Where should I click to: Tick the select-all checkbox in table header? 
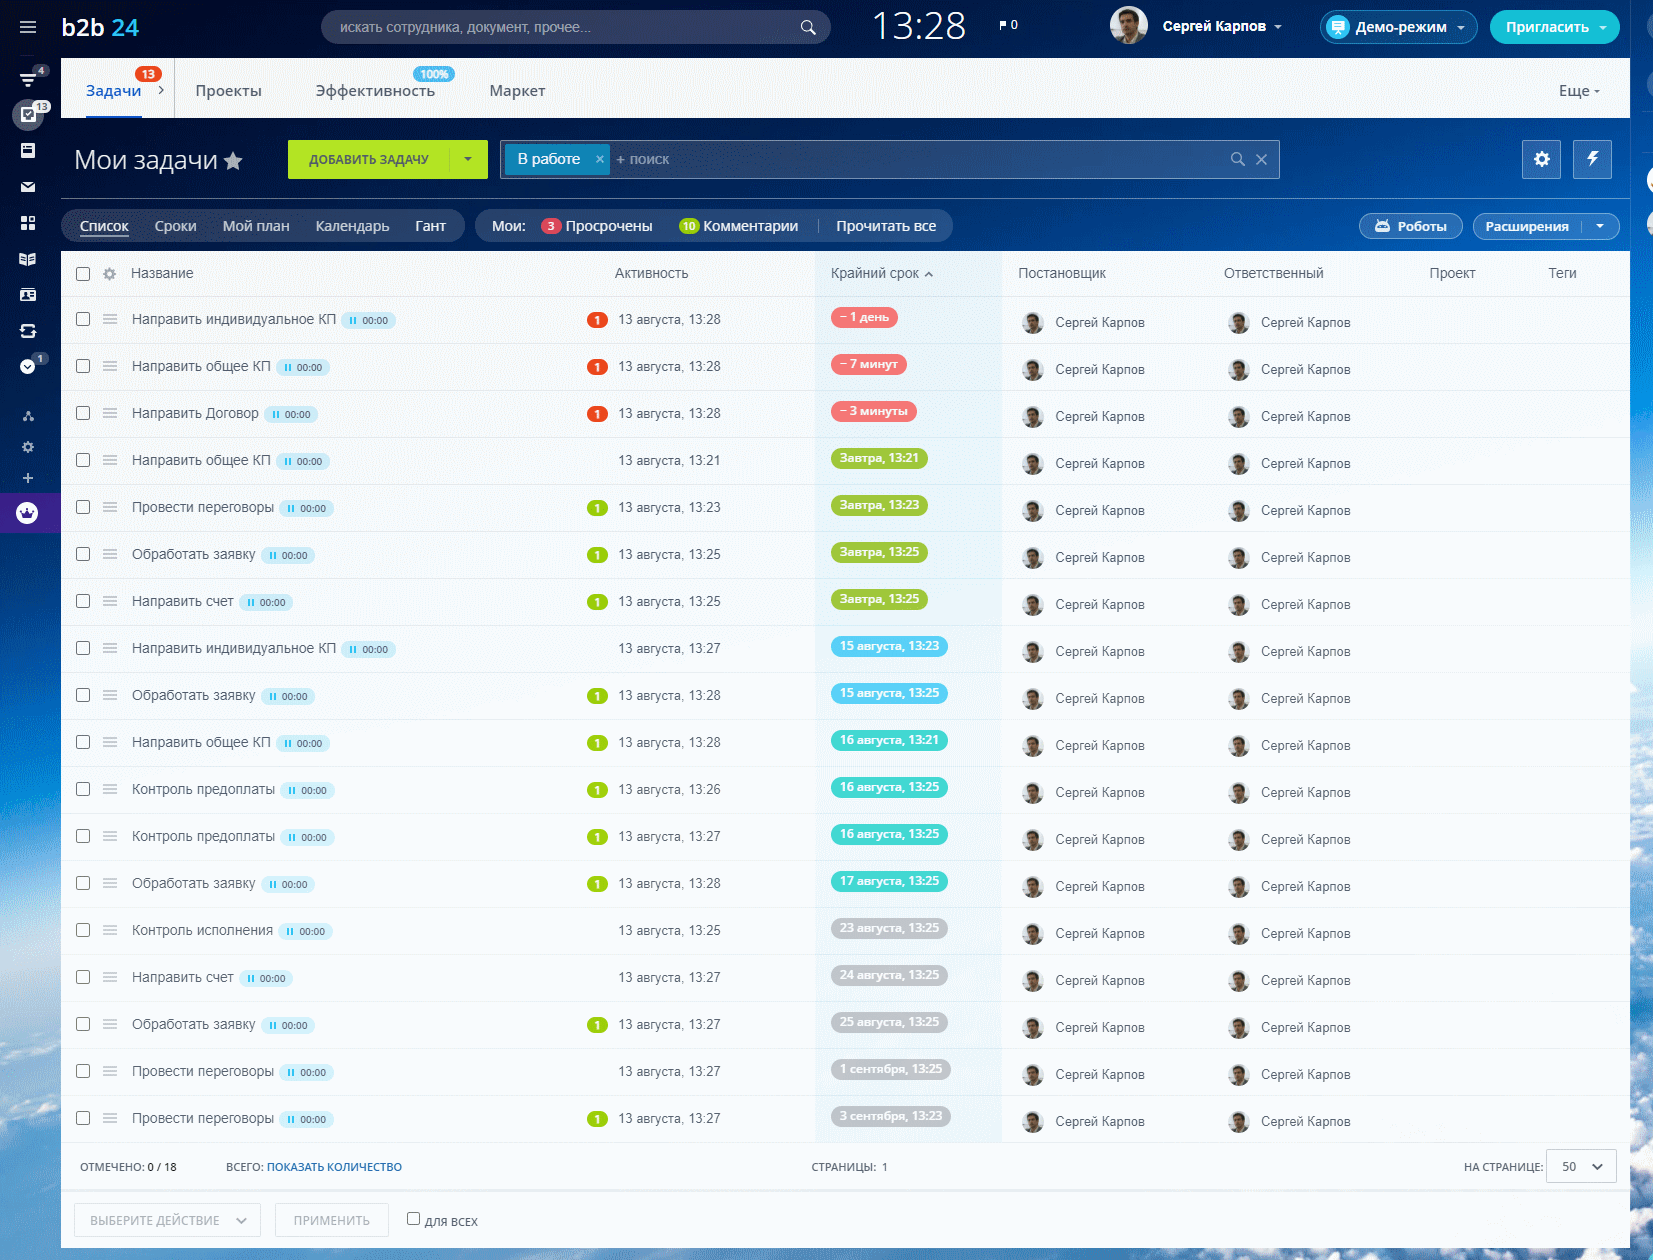click(83, 274)
